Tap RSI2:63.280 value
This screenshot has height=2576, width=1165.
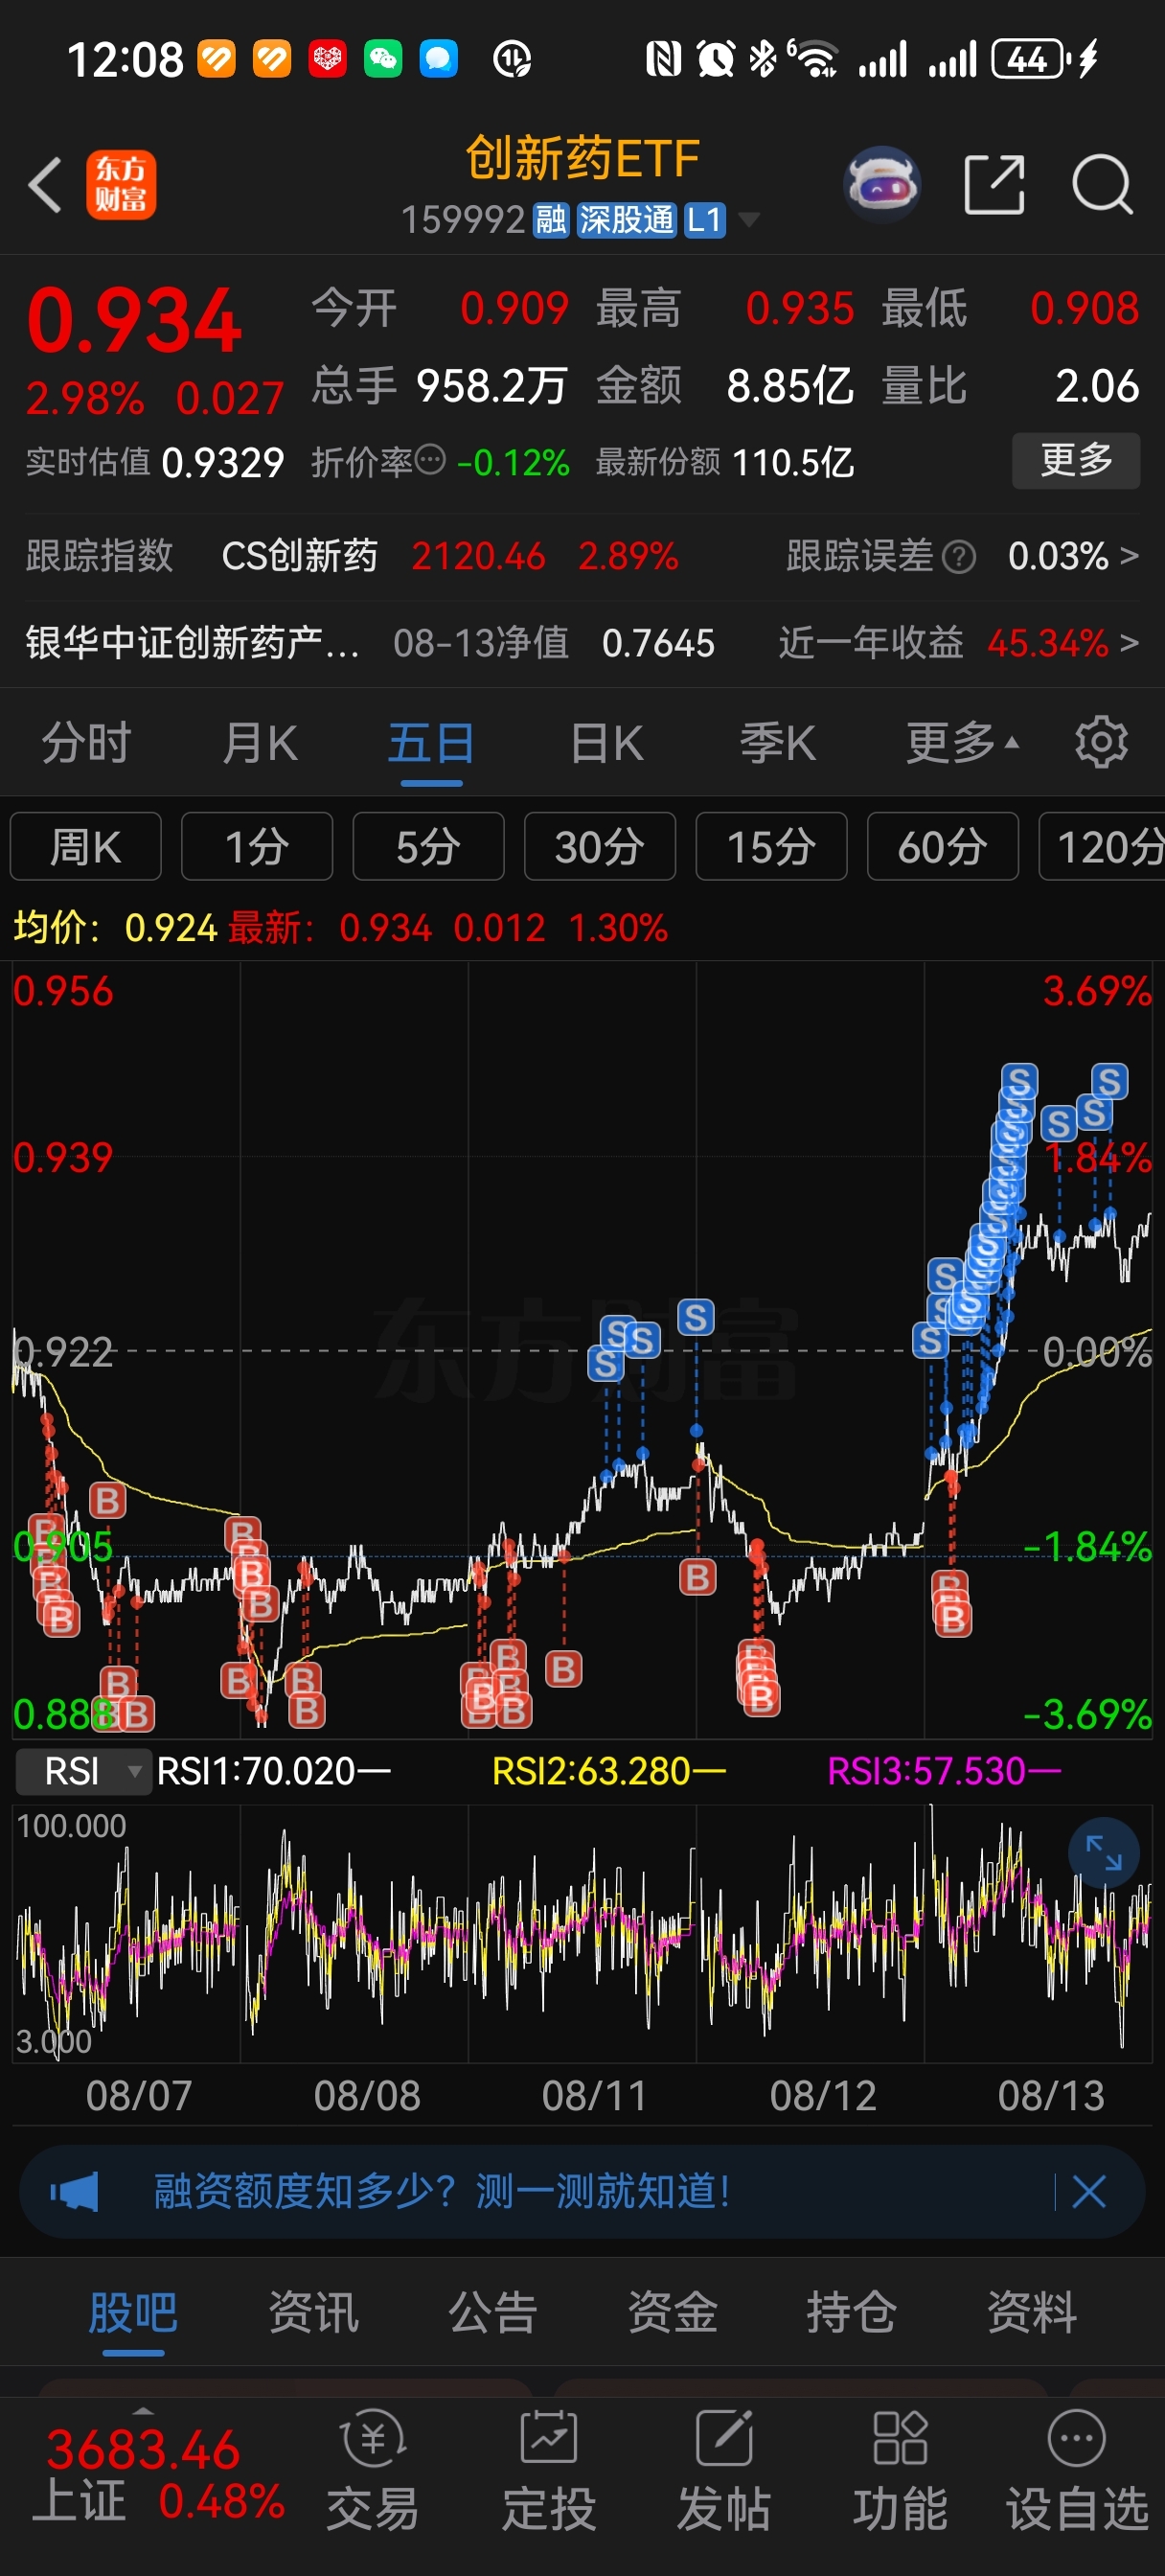click(x=608, y=1771)
